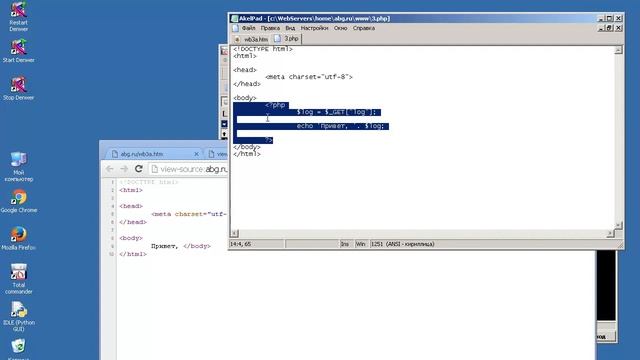Open the Файл menu in AkelPad

tap(249, 28)
